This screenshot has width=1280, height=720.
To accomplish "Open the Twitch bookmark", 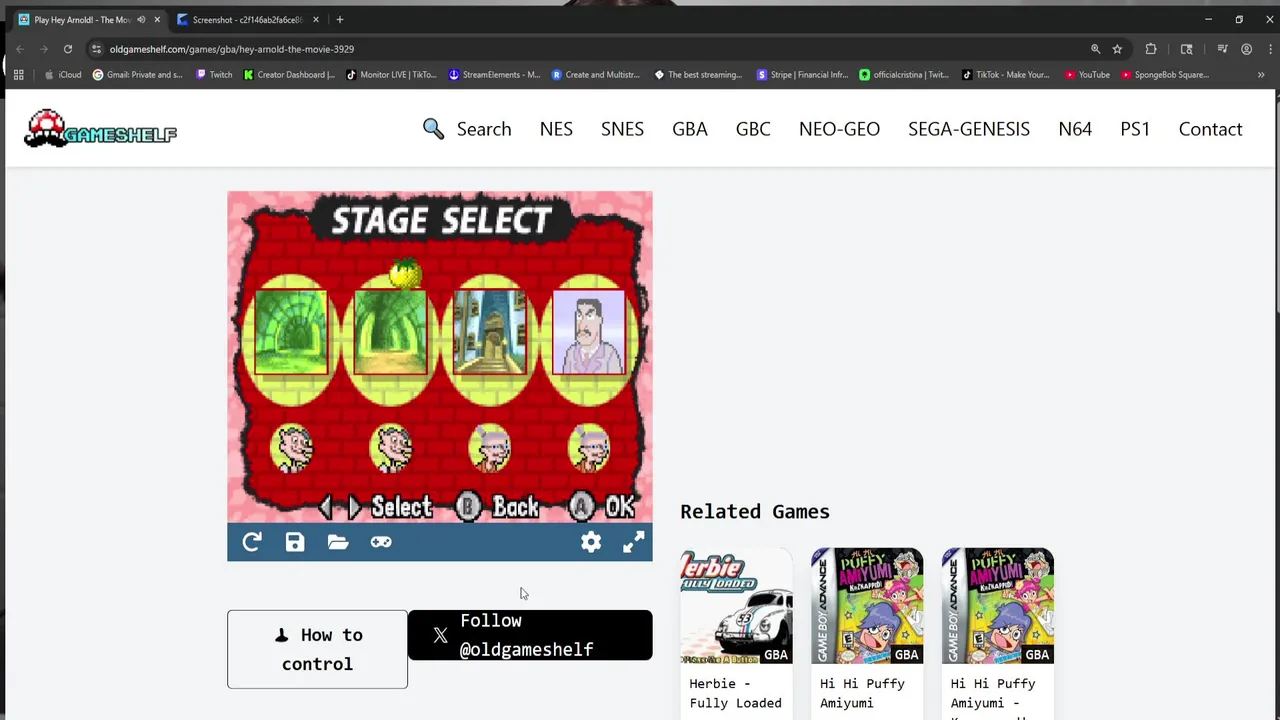I will pos(214,75).
